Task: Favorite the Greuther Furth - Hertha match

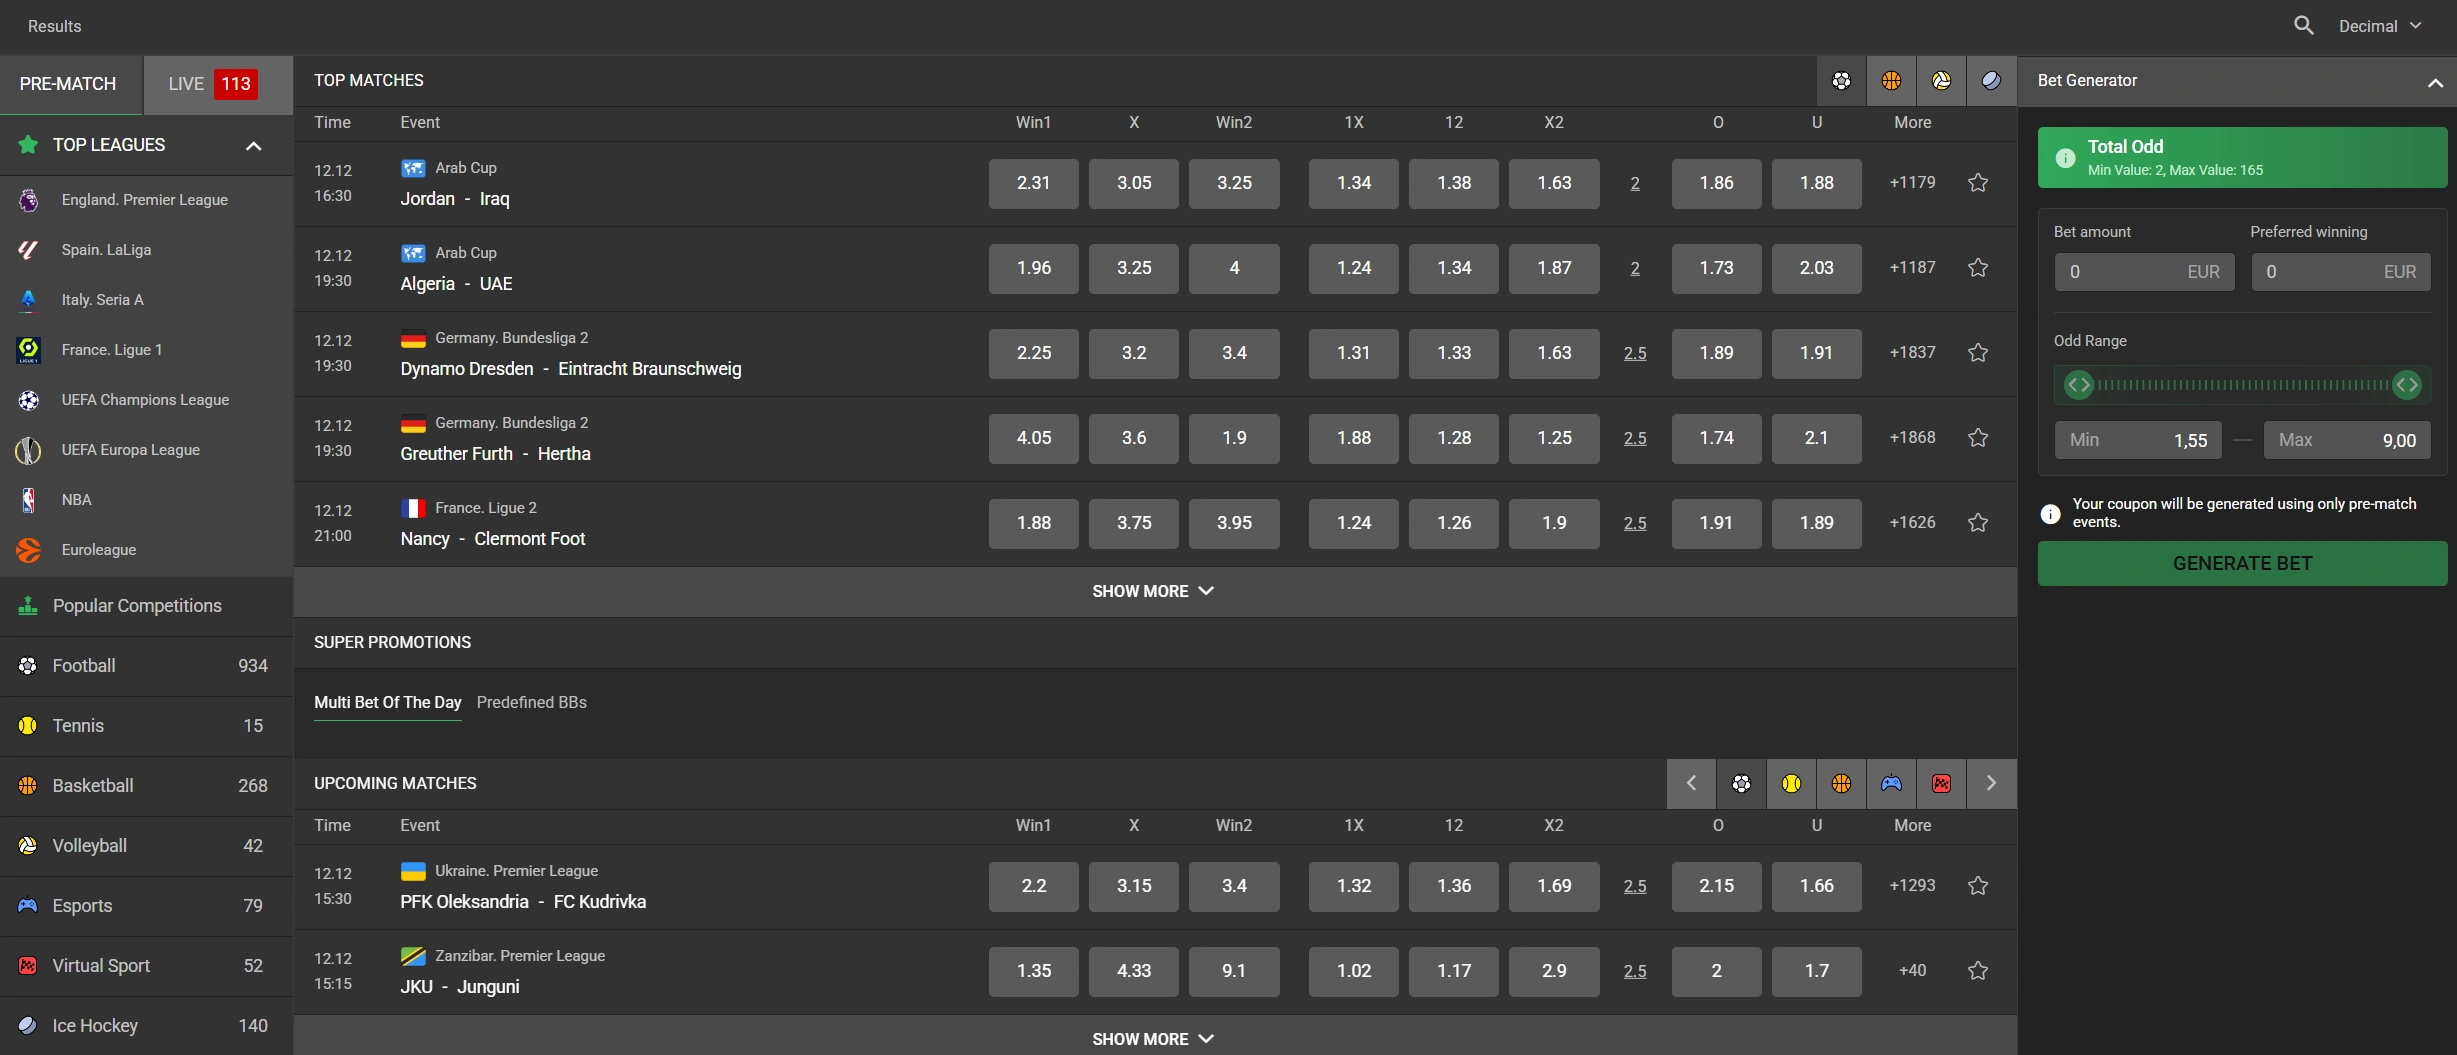Action: (x=1978, y=438)
